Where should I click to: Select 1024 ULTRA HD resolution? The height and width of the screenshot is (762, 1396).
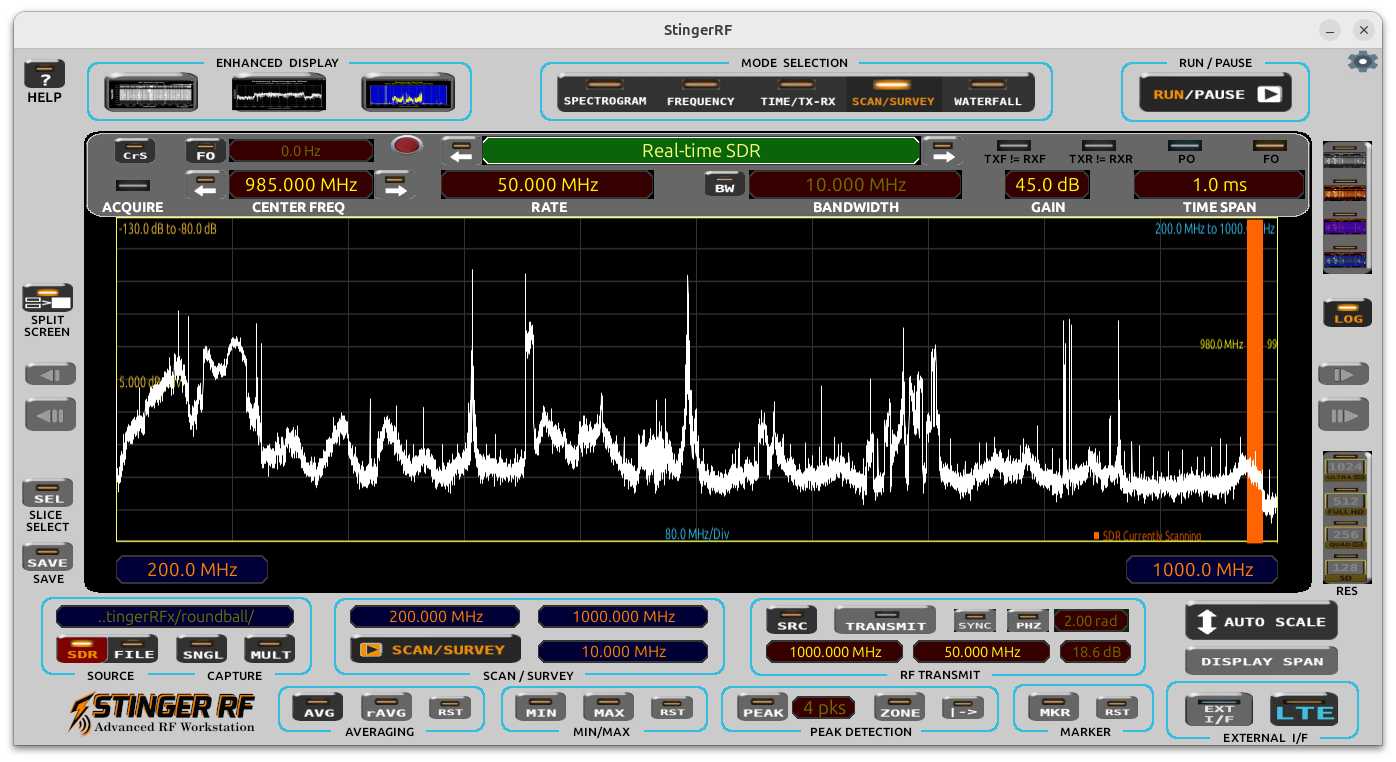coord(1345,468)
